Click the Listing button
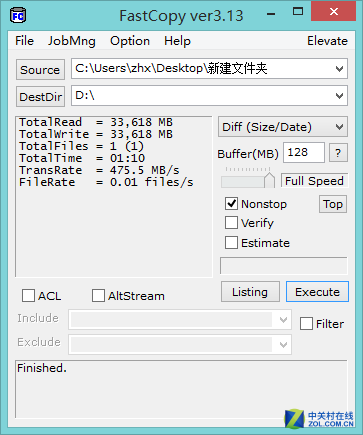The height and width of the screenshot is (435, 363). coord(250,292)
